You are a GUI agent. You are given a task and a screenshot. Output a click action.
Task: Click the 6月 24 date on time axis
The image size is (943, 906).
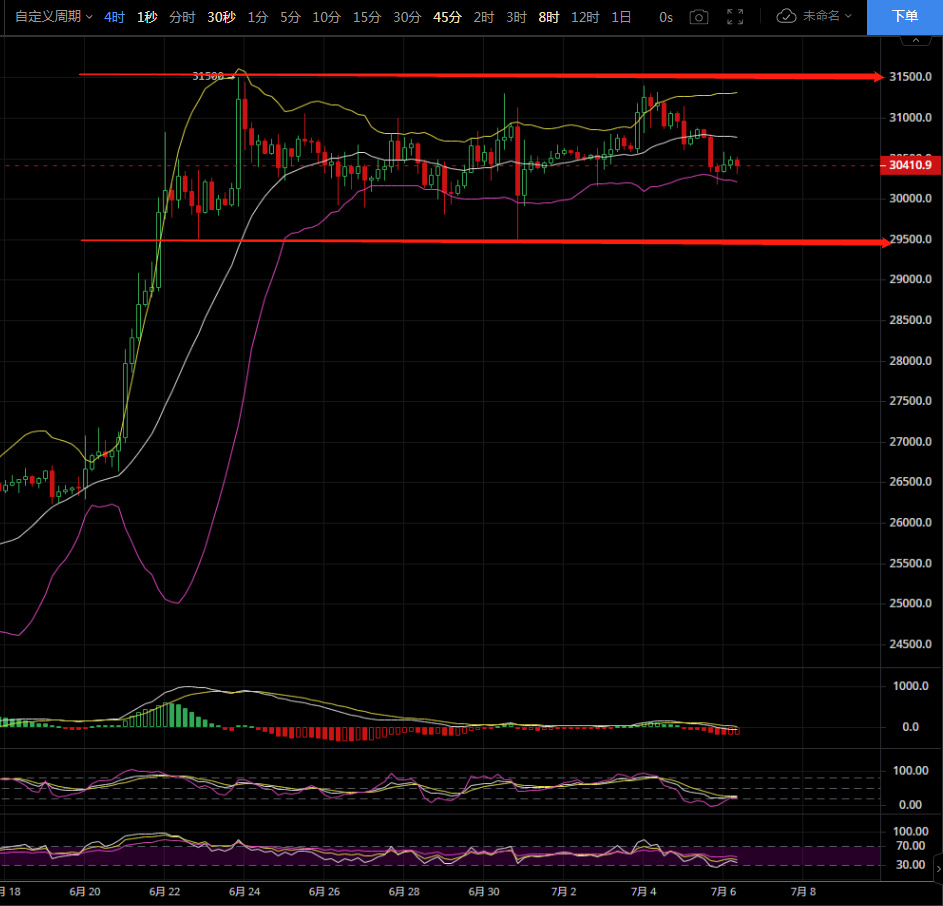(x=244, y=891)
